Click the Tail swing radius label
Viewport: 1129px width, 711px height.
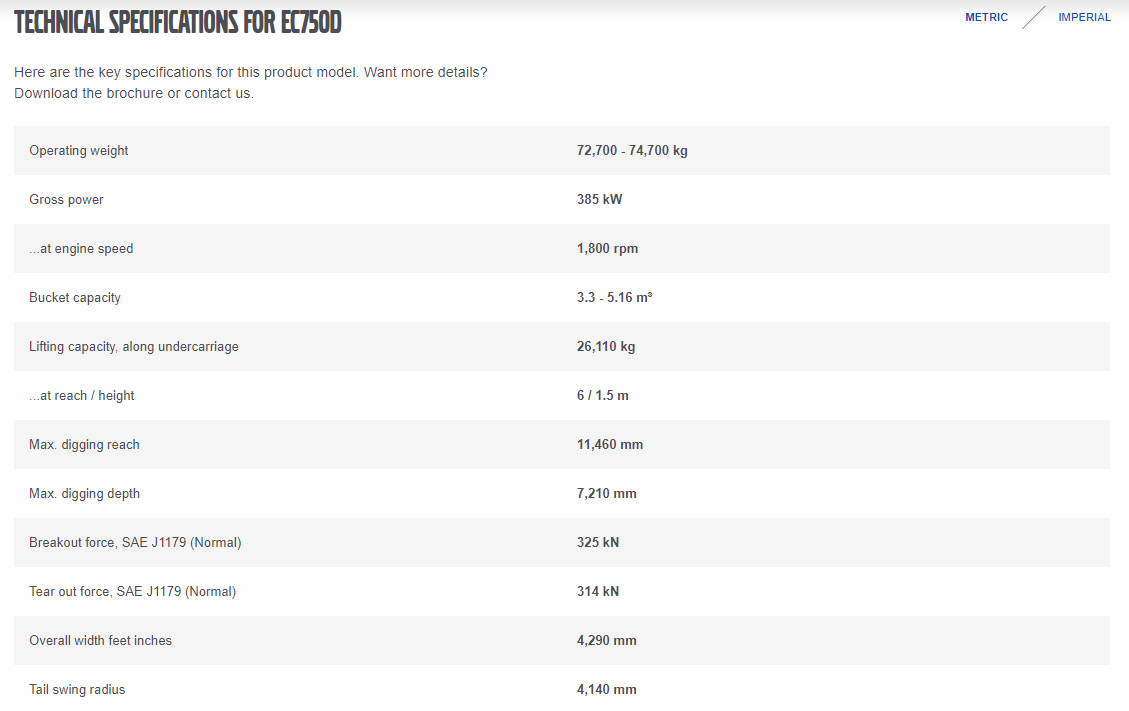click(x=78, y=690)
